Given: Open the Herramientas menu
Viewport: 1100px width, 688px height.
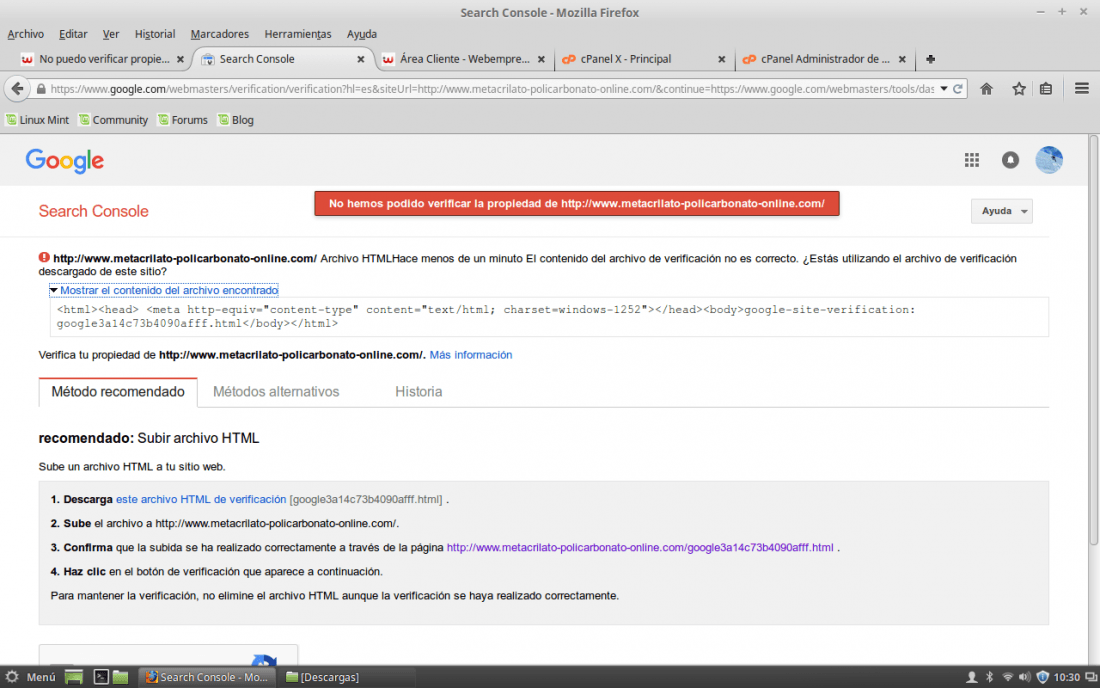Looking at the screenshot, I should (298, 34).
